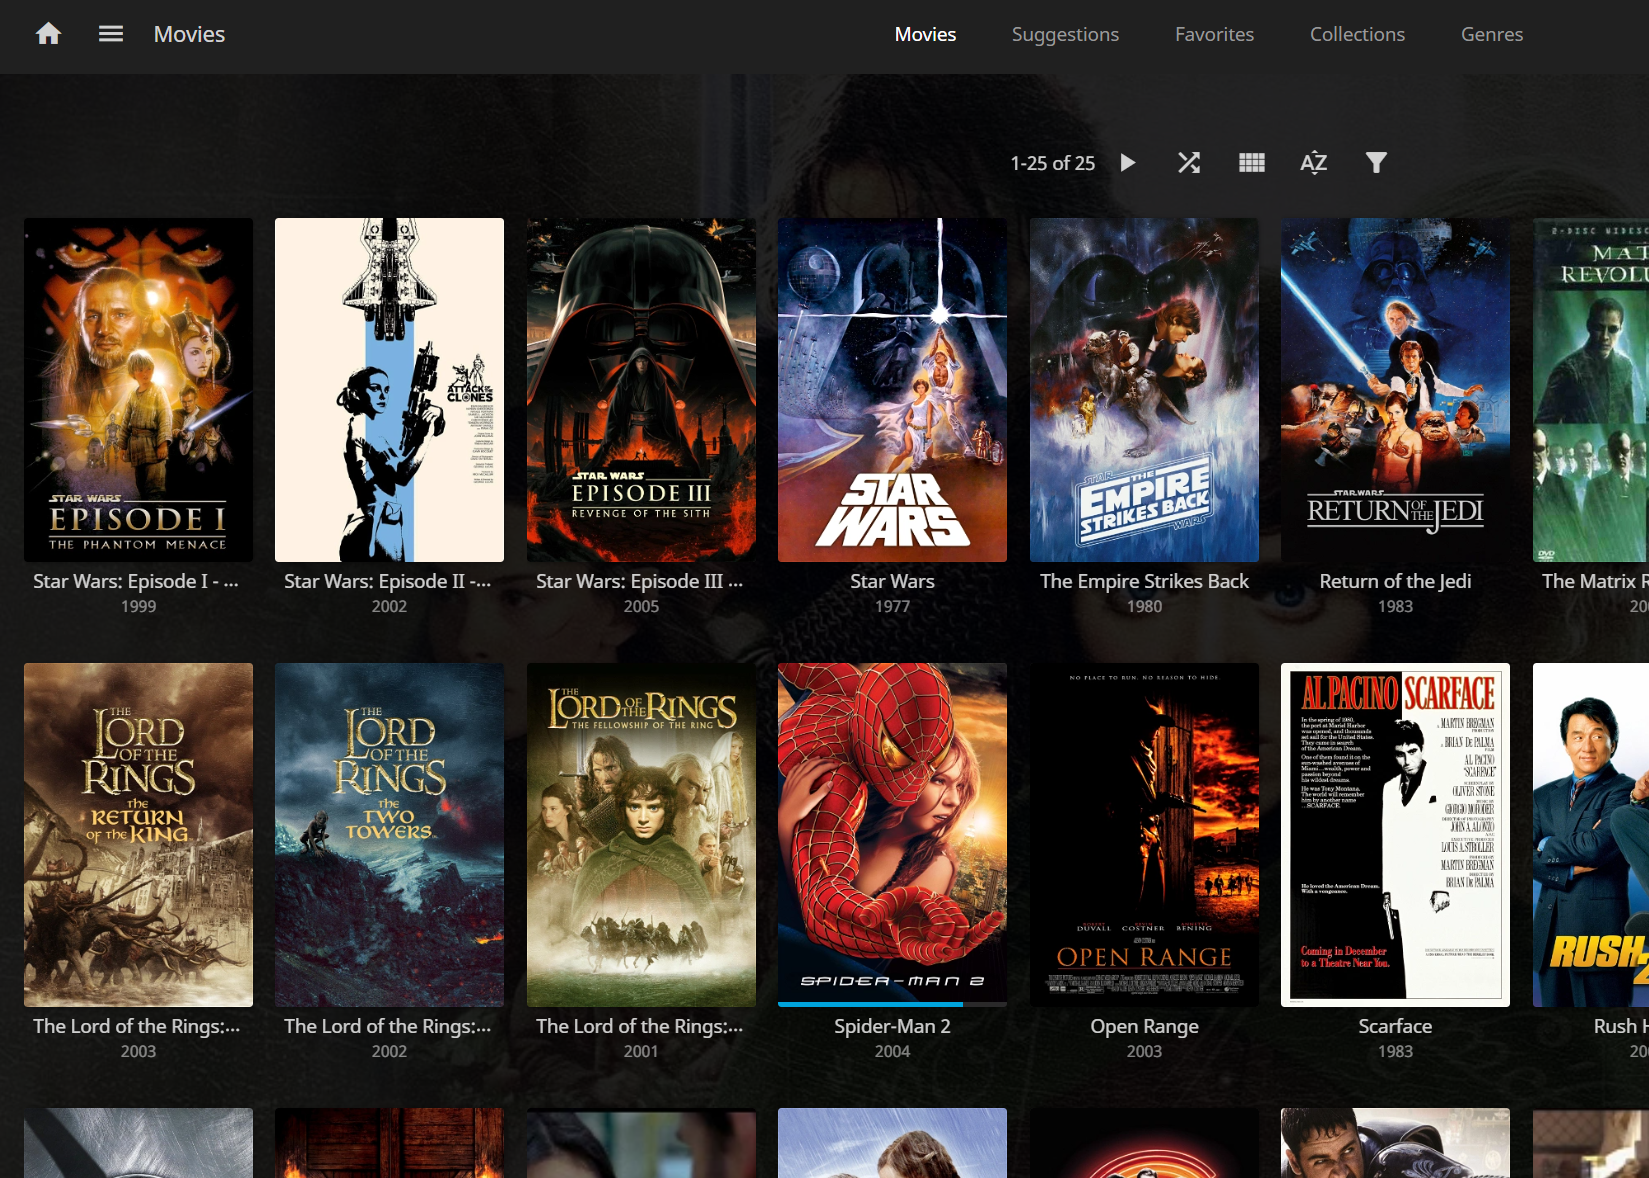Open the filter options
This screenshot has height=1178, width=1649.
pos(1376,163)
